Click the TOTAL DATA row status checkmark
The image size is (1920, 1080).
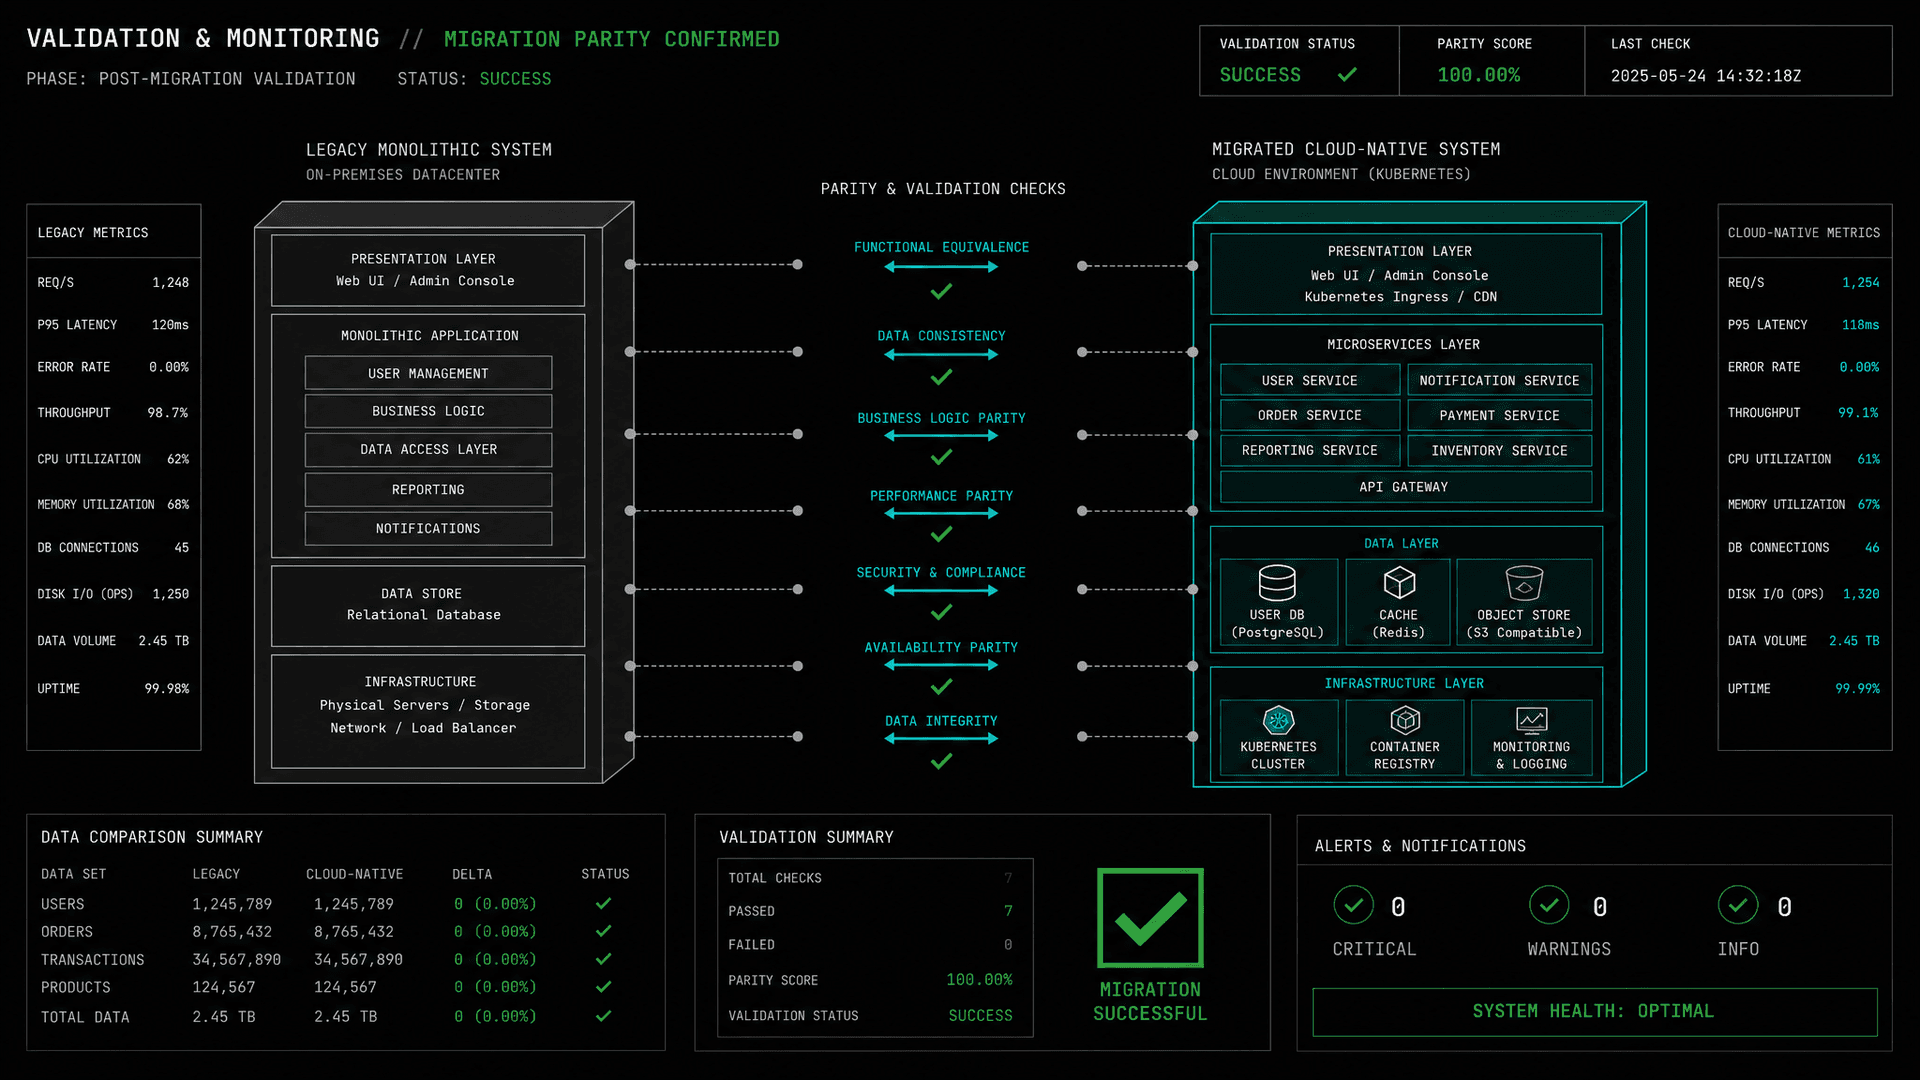tap(603, 1016)
